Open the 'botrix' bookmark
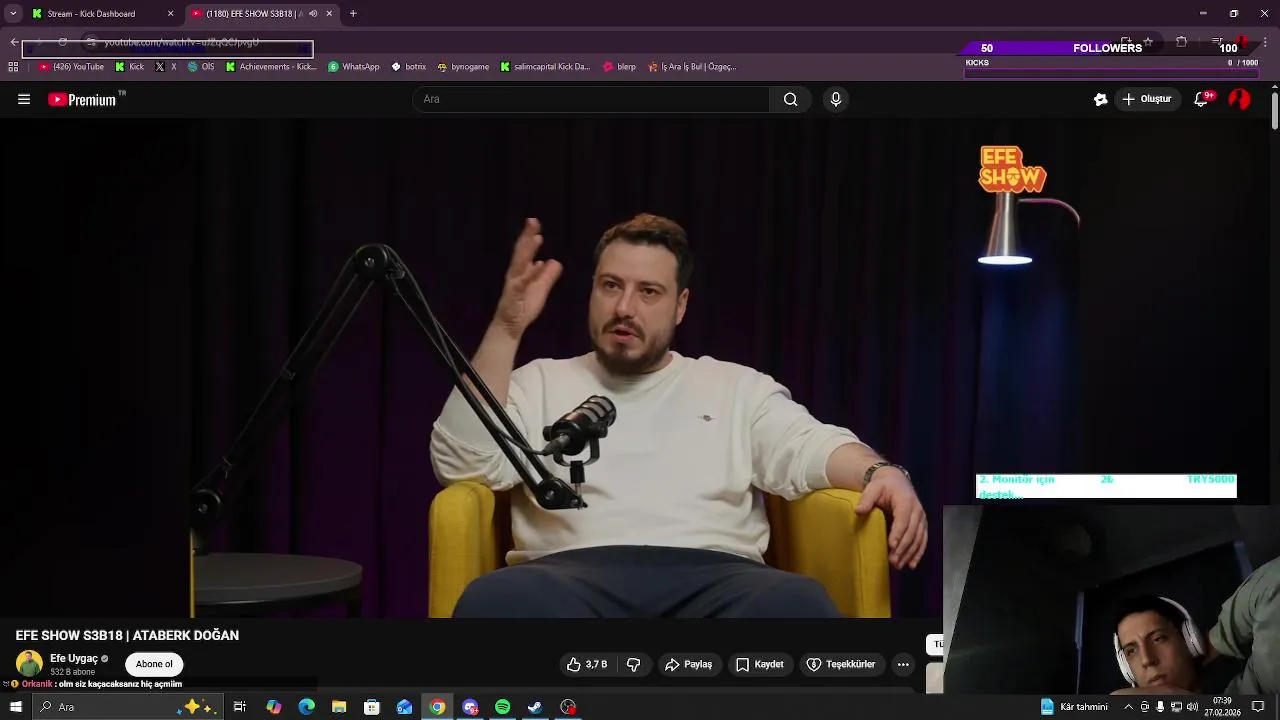 [408, 67]
